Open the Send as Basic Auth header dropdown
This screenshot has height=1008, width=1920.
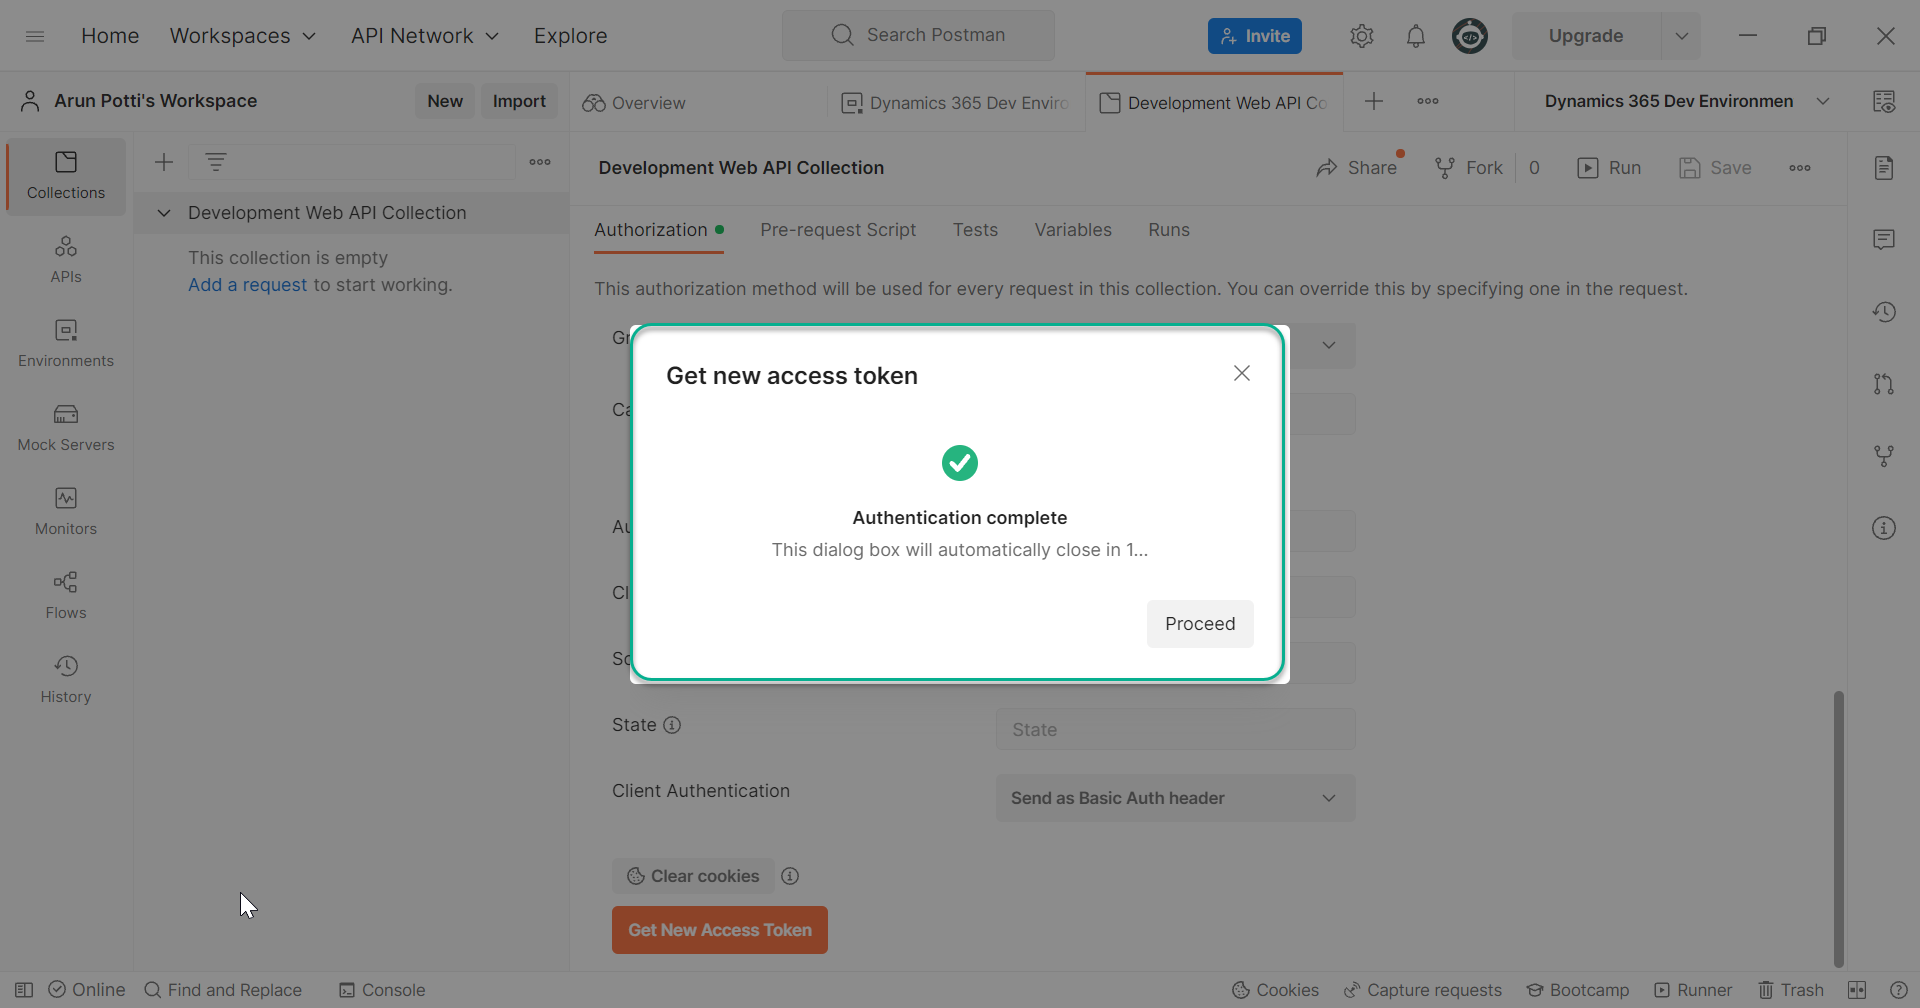click(1174, 798)
